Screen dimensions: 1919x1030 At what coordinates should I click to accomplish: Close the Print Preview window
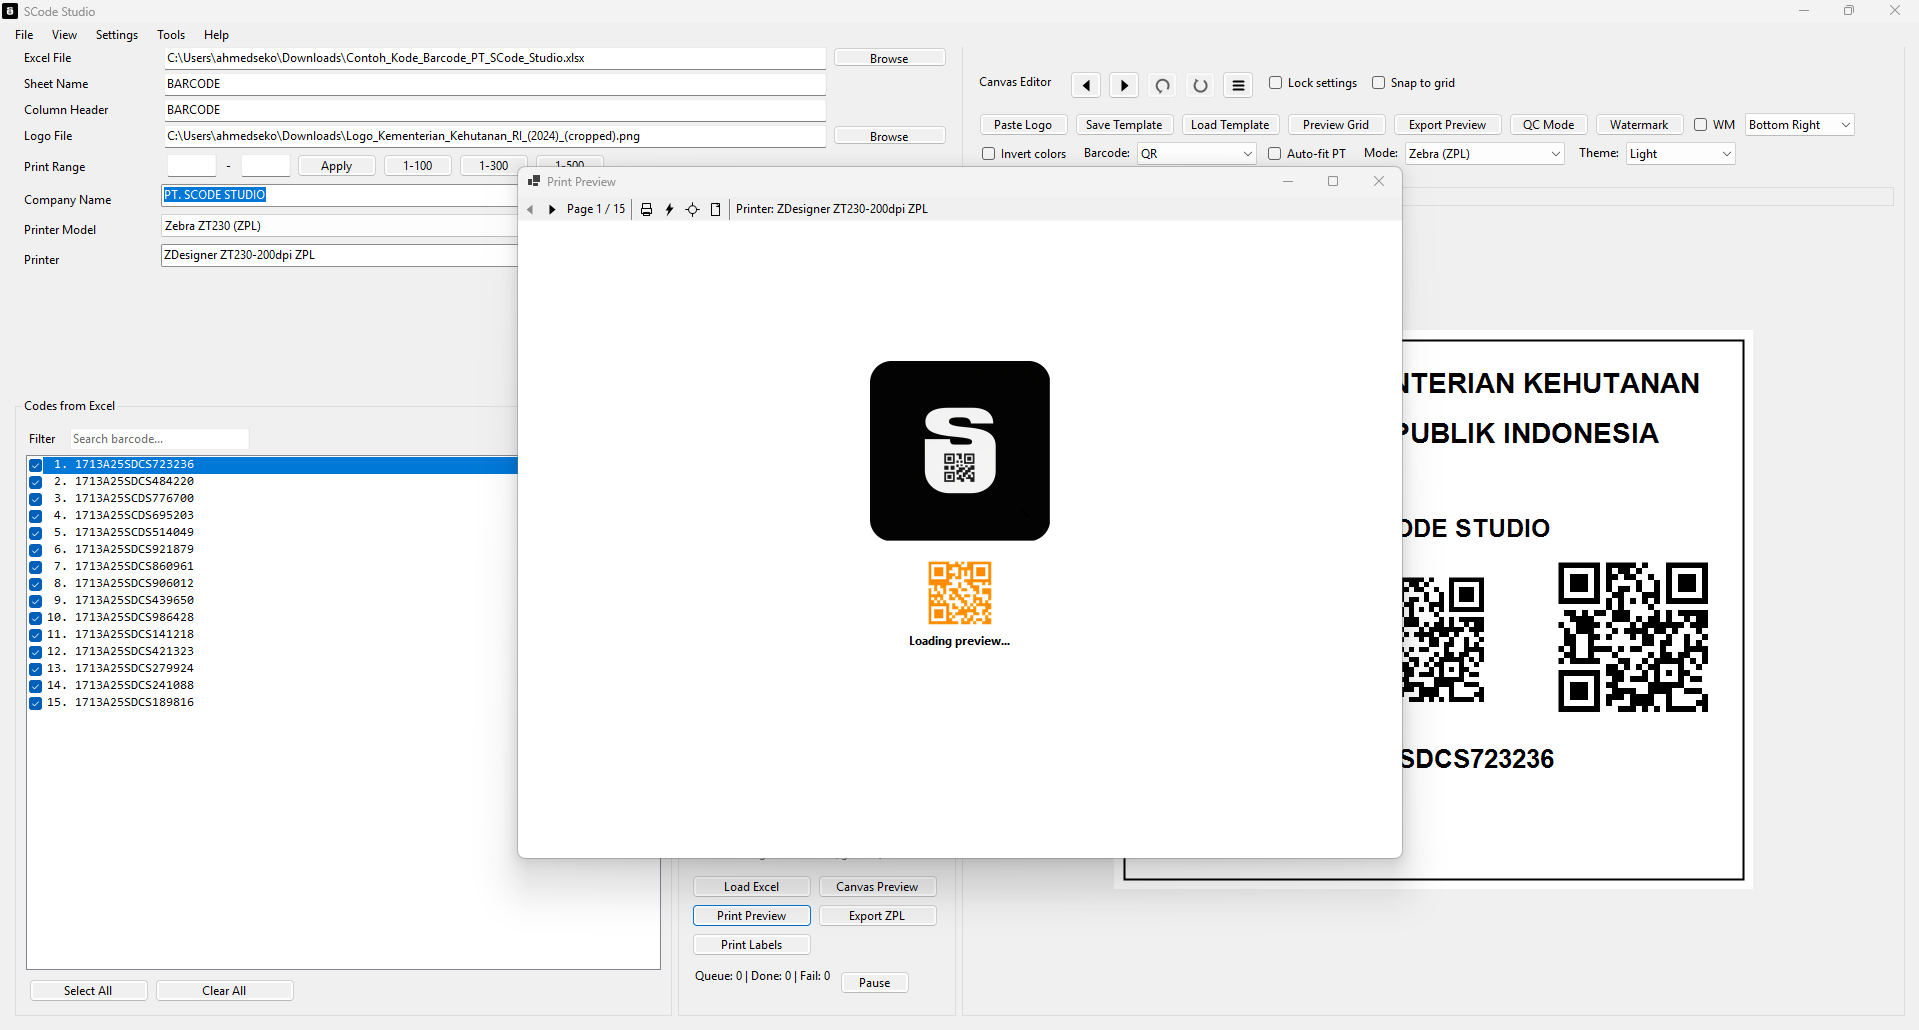[x=1379, y=181]
